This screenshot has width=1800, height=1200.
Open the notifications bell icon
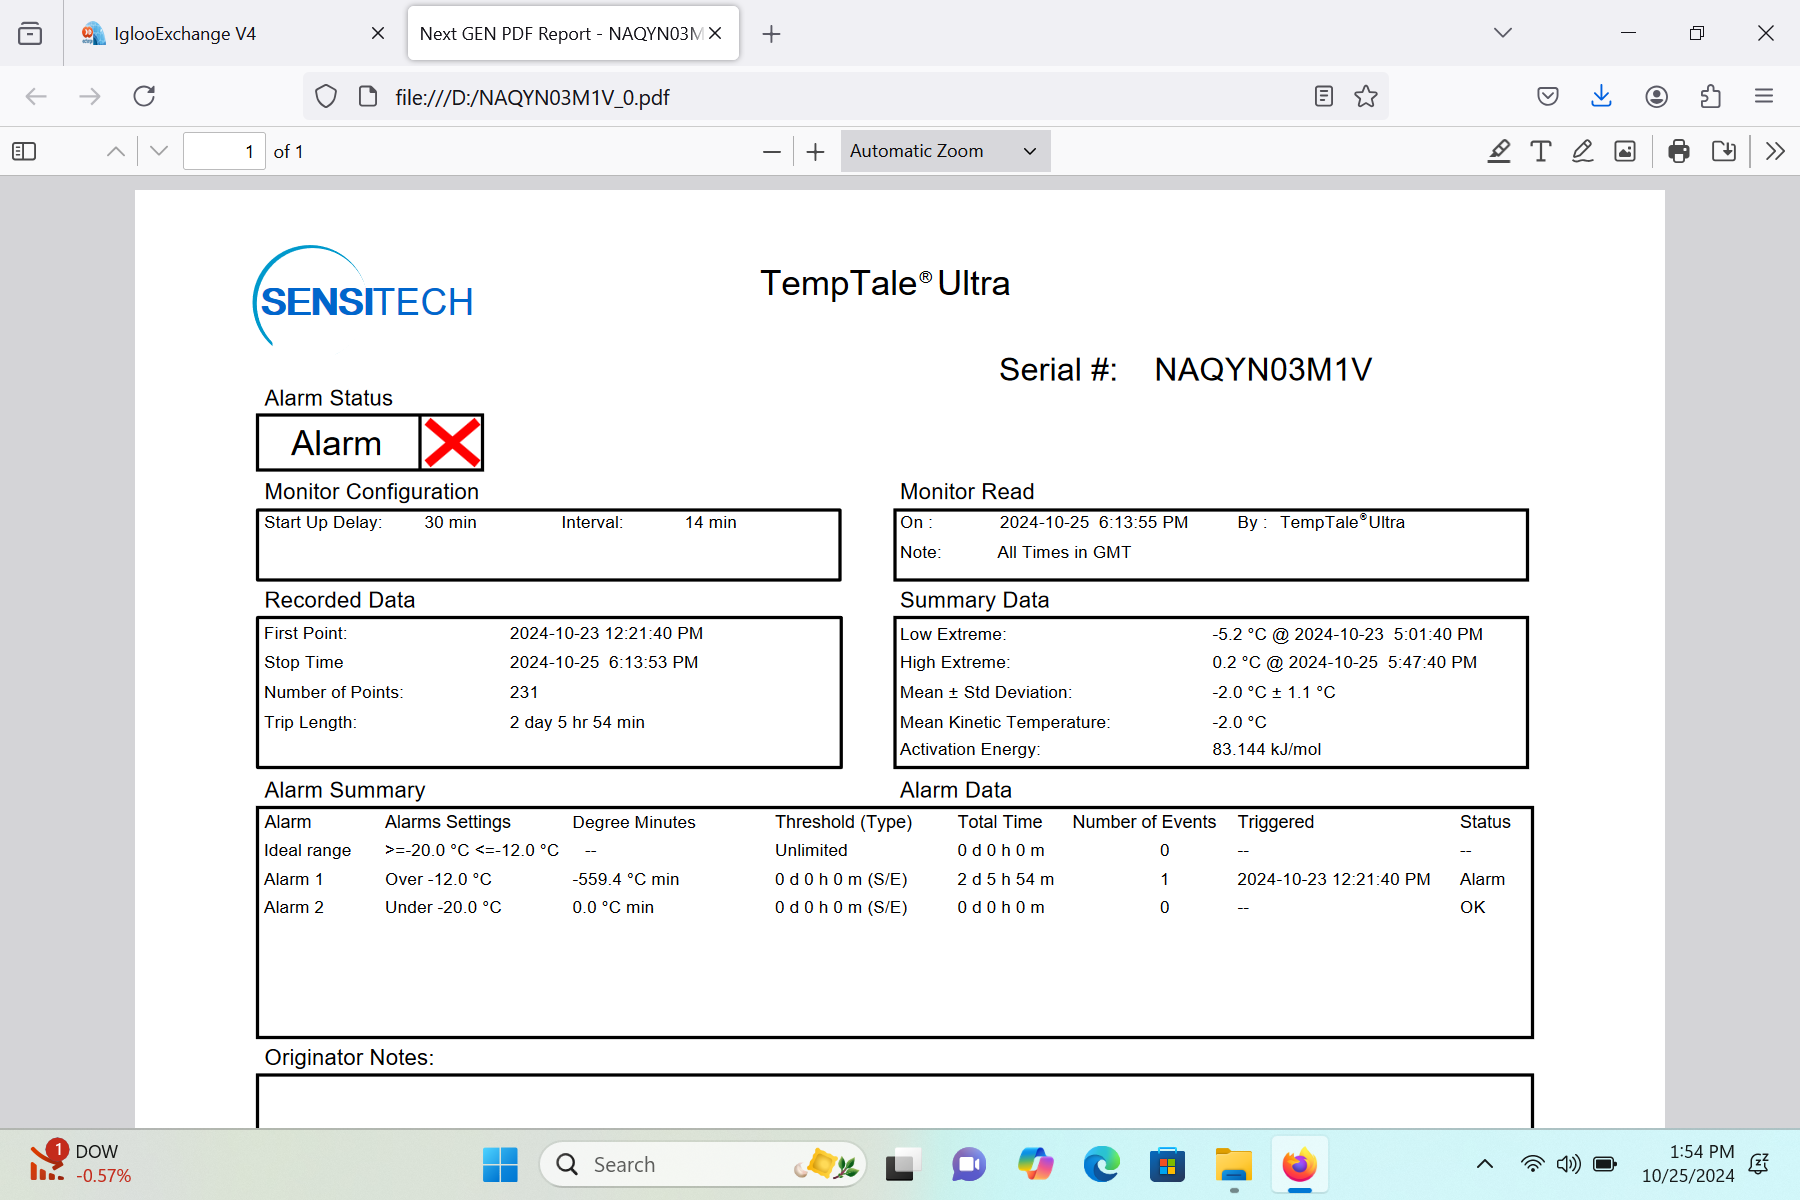[x=1759, y=1164]
